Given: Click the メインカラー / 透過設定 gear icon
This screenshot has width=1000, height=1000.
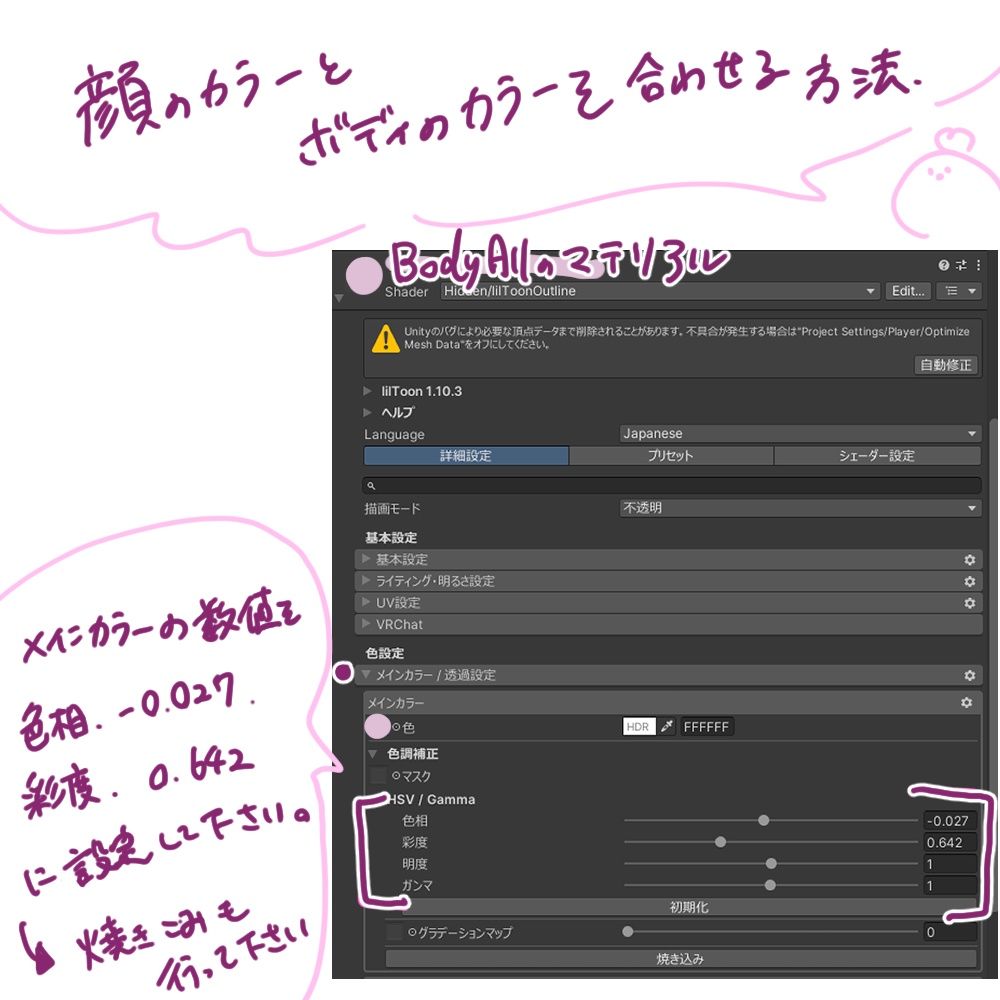Looking at the screenshot, I should click(x=968, y=674).
